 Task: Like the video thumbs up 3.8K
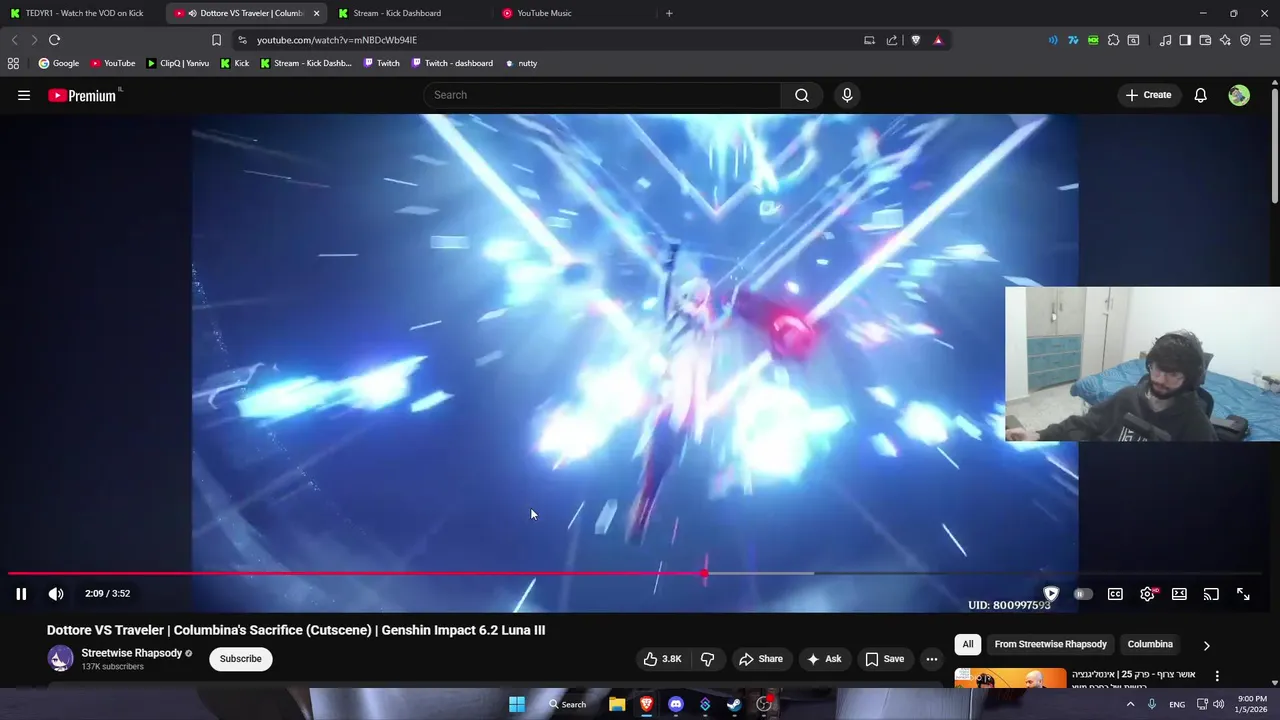(x=662, y=659)
